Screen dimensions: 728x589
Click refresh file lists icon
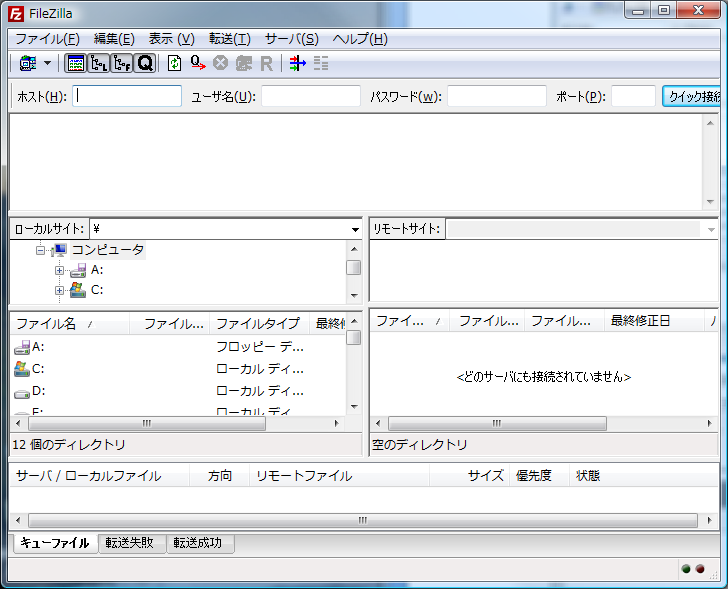pyautogui.click(x=175, y=63)
